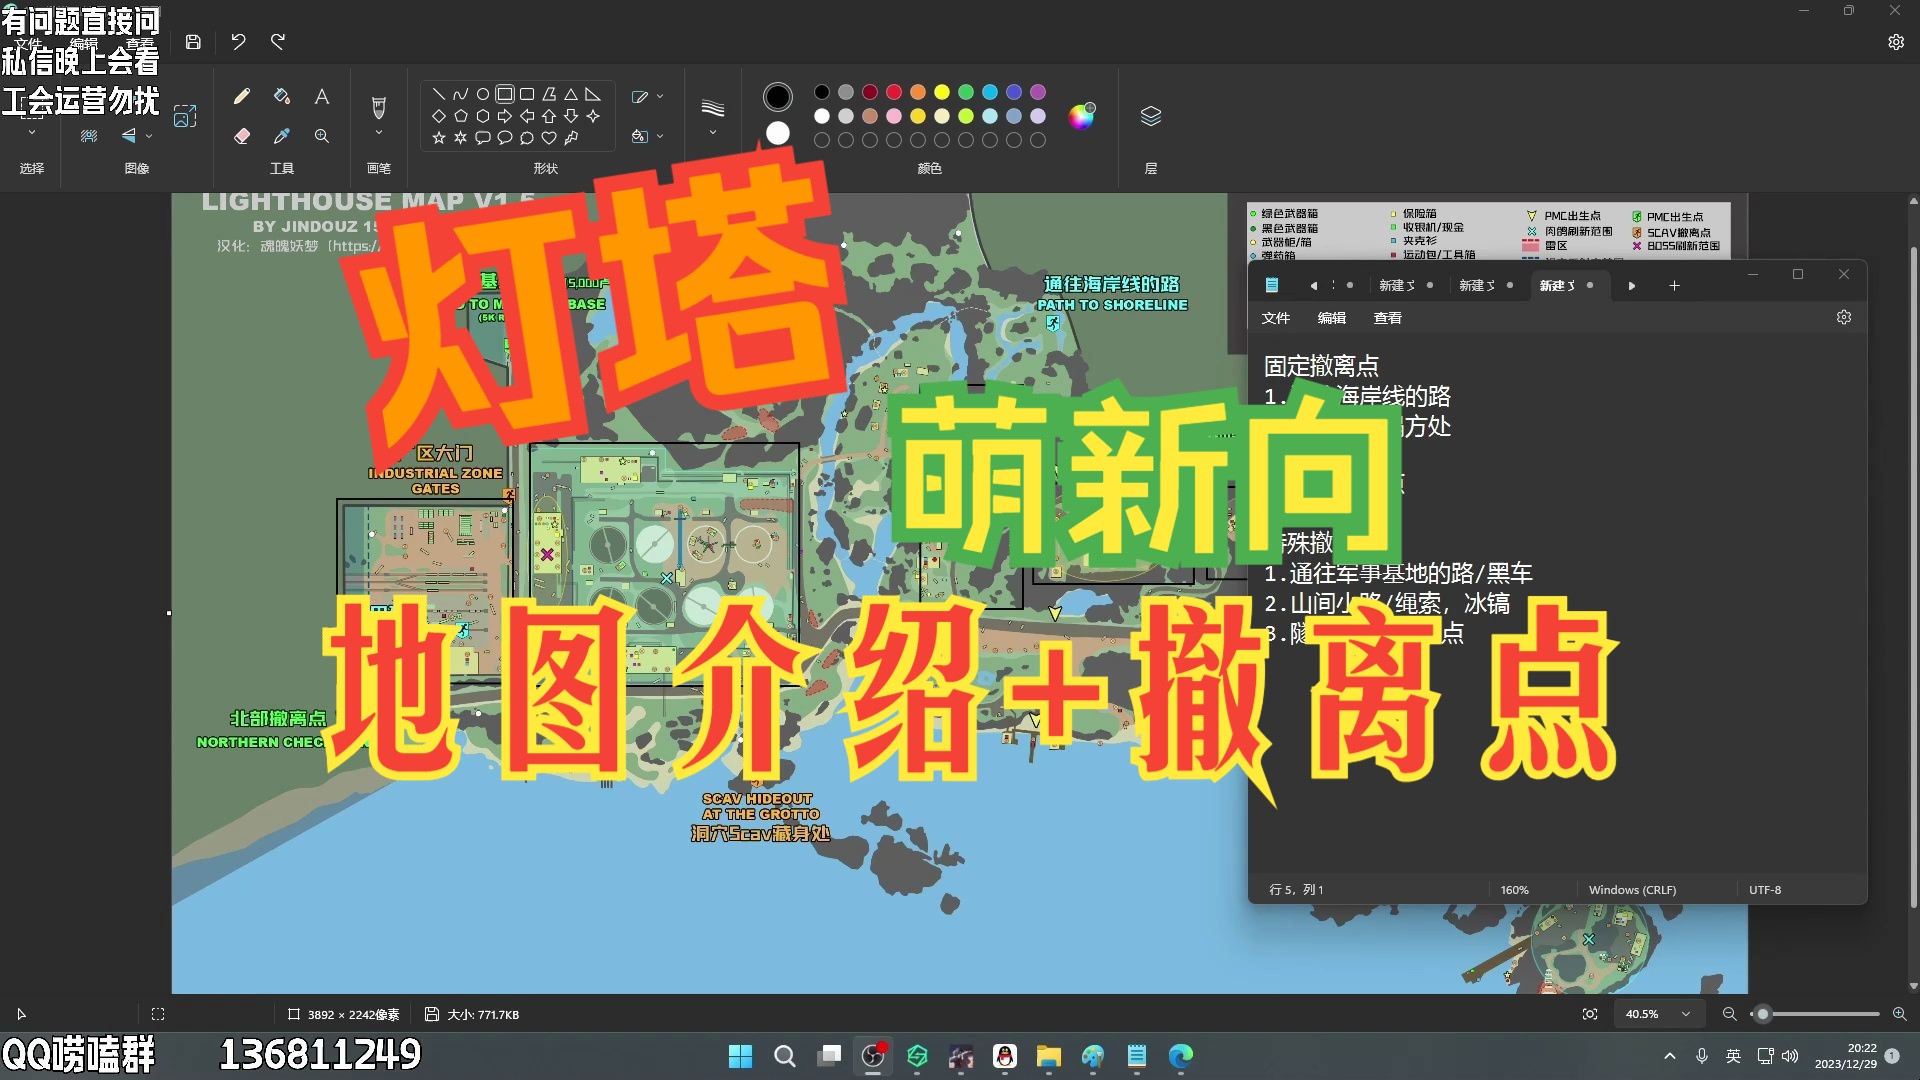Choose the Heart shape
This screenshot has width=1920, height=1080.
point(549,138)
